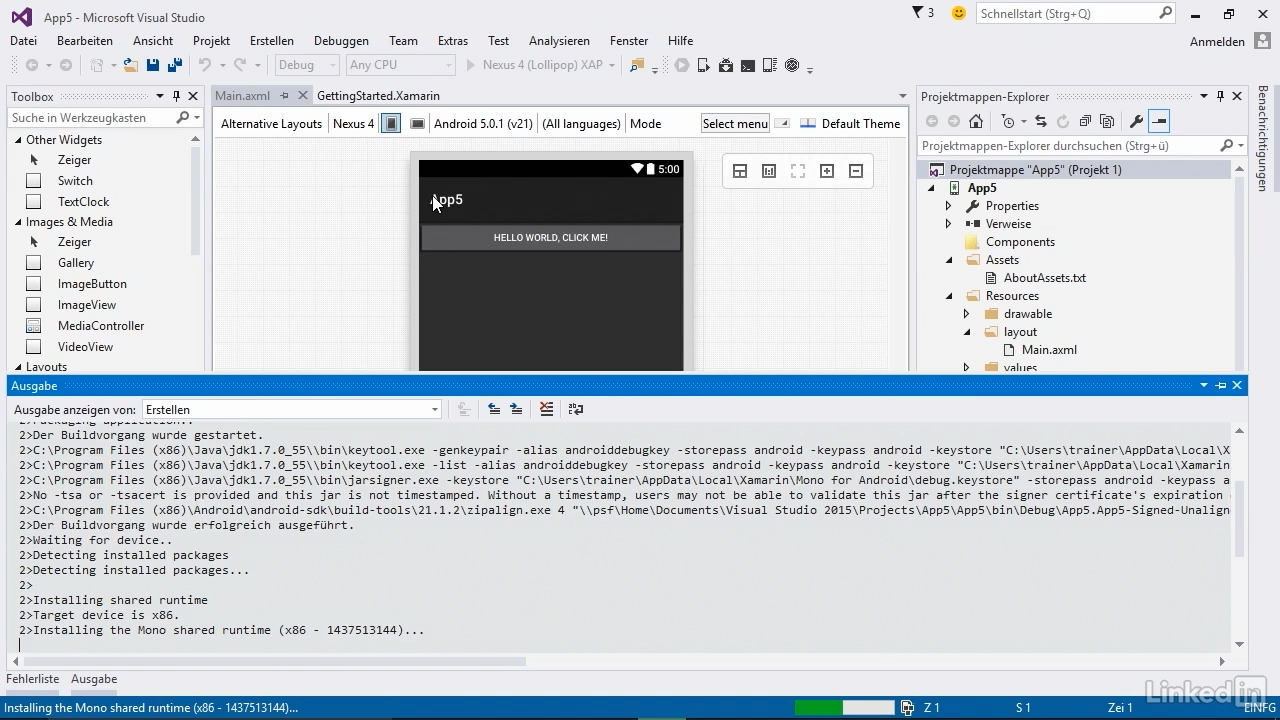The image size is (1280, 720).
Task: Click the horizontal scrollbar thumb of Ausgabe
Action: pyautogui.click(x=274, y=661)
